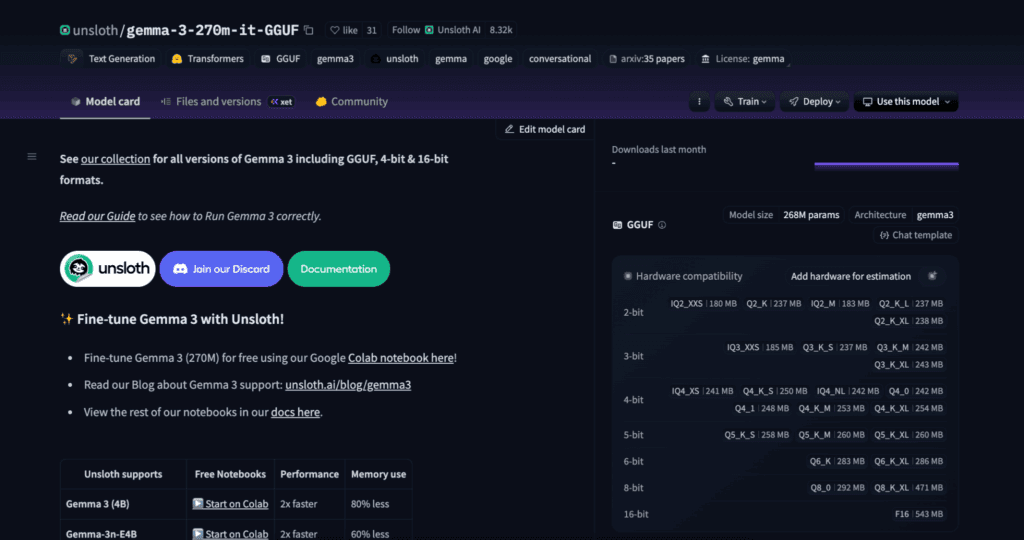Open the three-dot more options menu

[699, 102]
